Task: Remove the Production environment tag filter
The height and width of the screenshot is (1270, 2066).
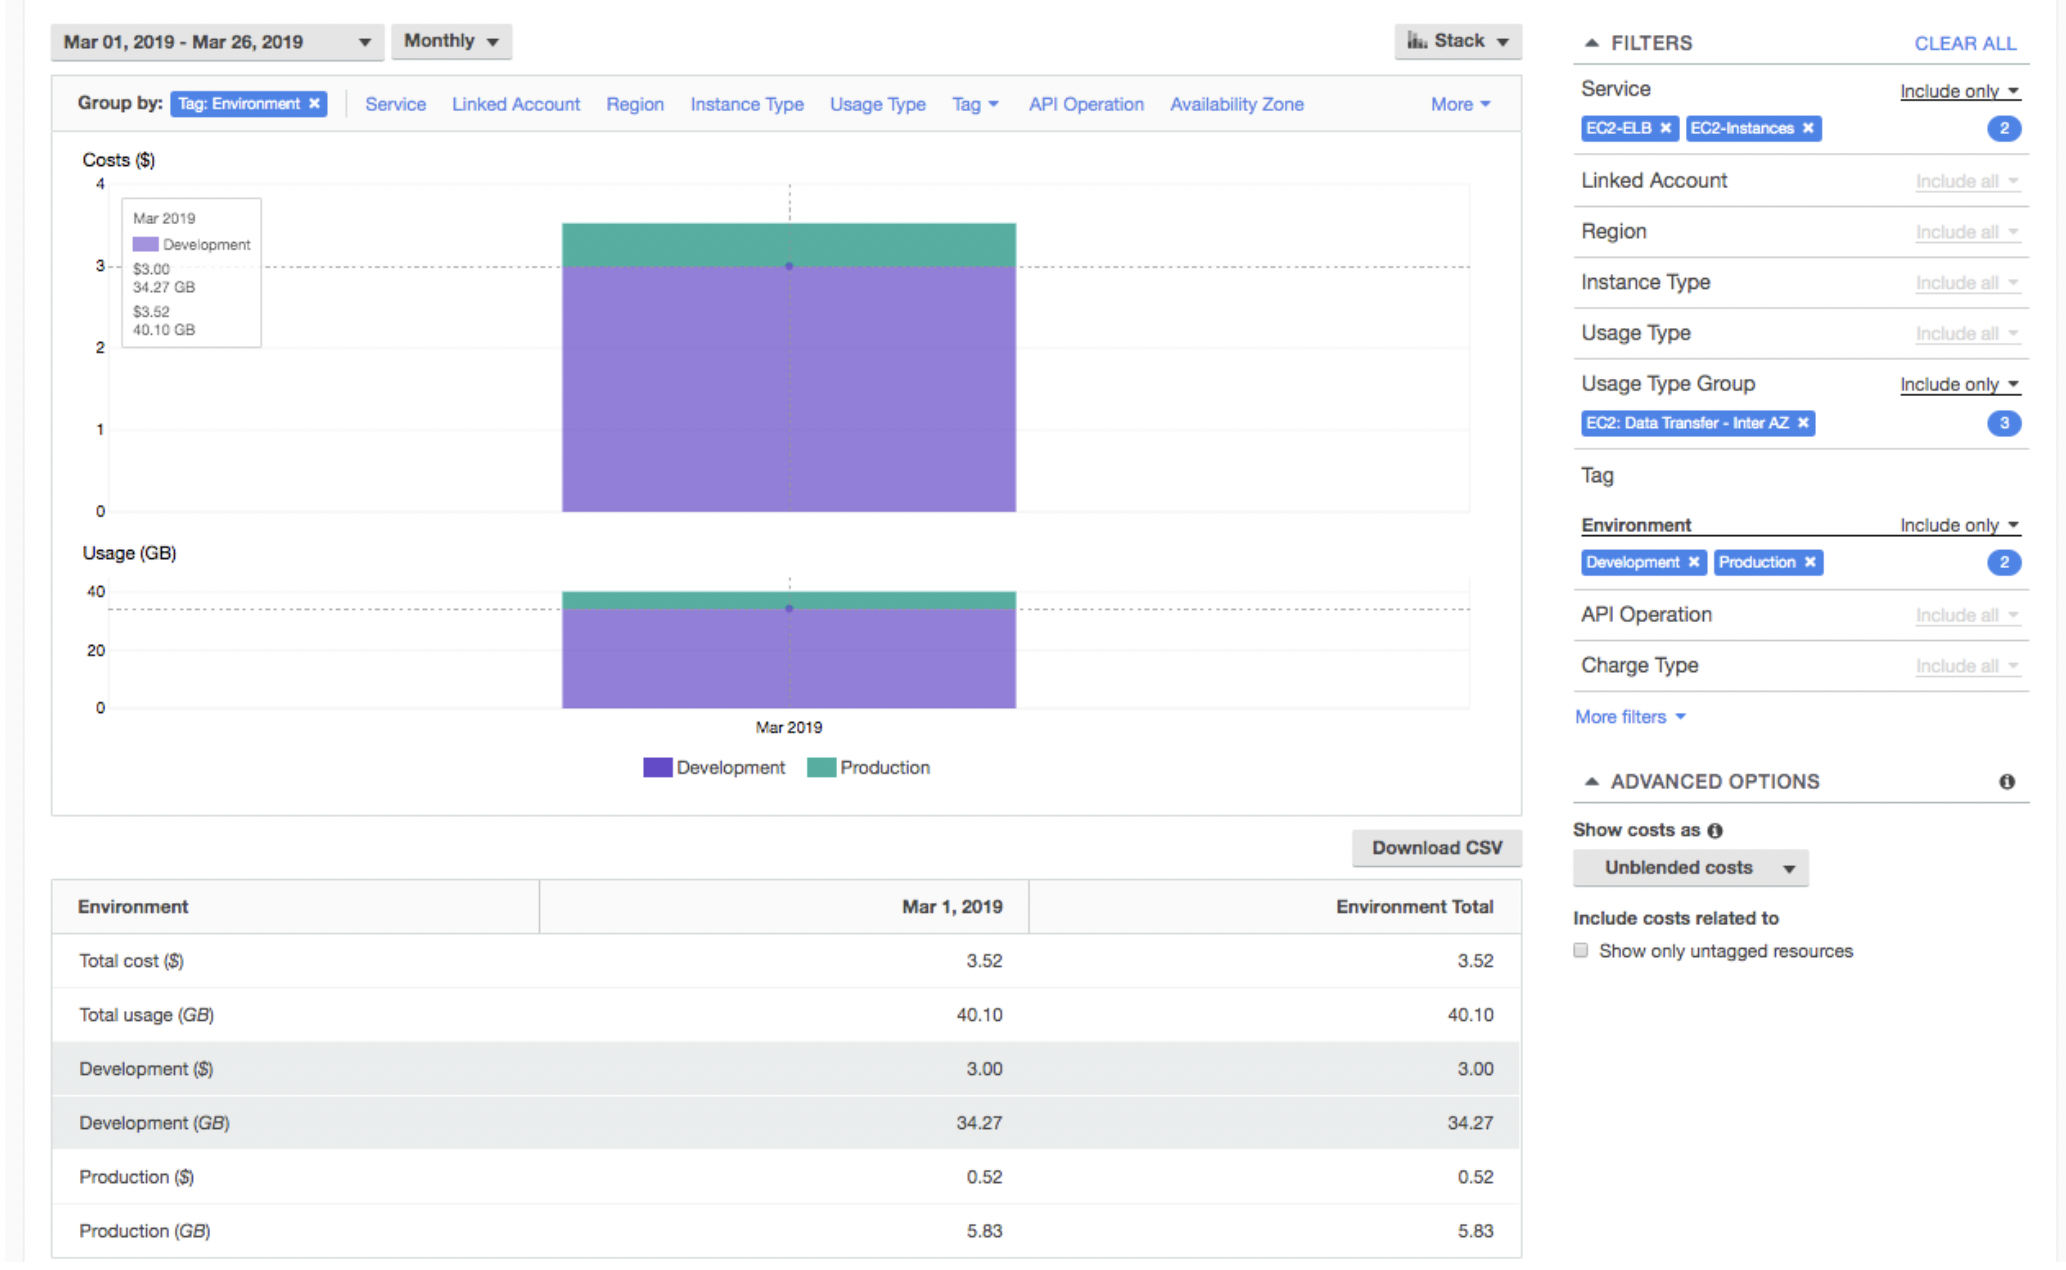Action: coord(1810,562)
